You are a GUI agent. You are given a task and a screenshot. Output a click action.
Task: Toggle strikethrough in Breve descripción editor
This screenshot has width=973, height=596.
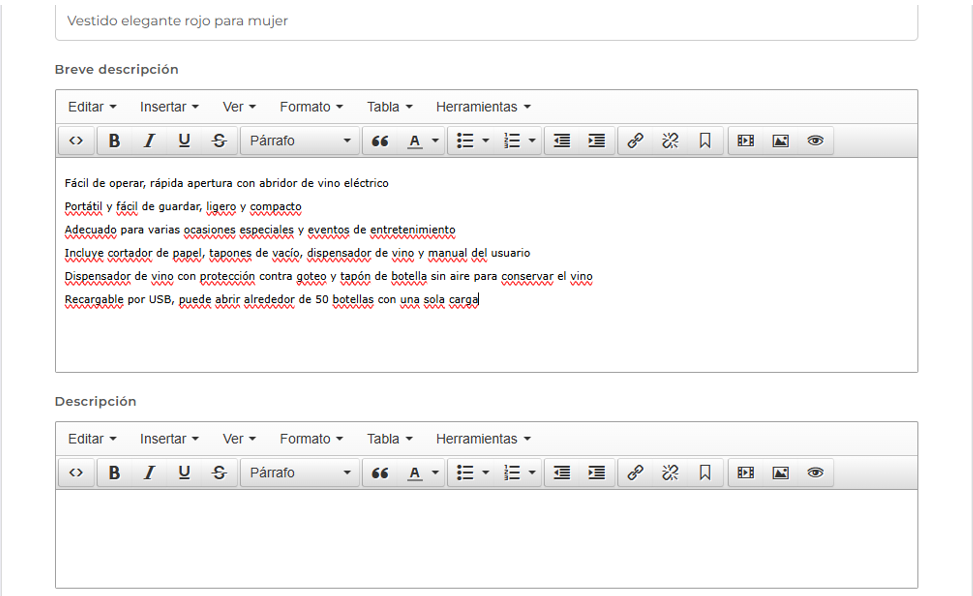point(219,141)
